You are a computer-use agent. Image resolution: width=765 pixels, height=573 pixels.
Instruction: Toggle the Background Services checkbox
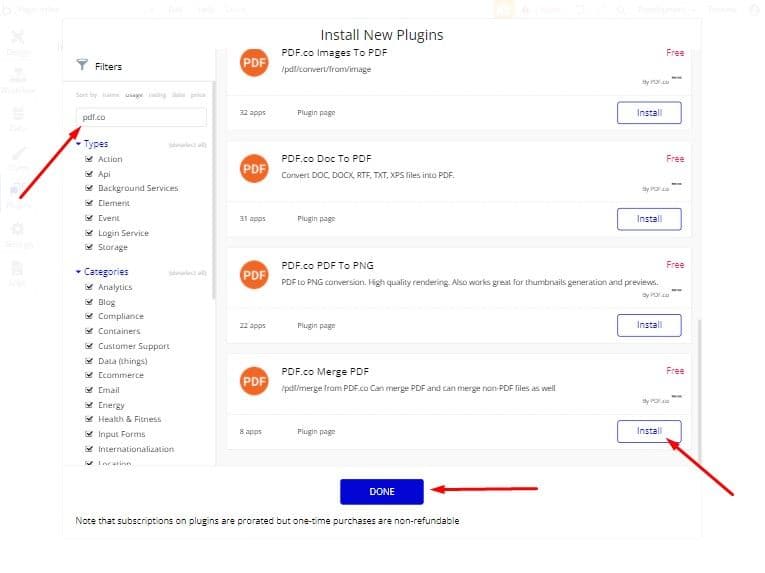[88, 188]
